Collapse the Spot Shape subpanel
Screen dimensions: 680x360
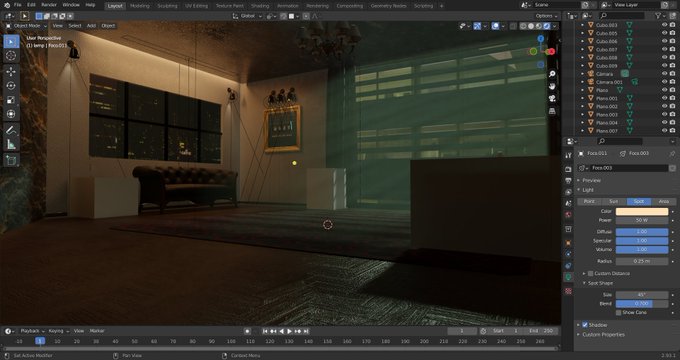[600, 283]
